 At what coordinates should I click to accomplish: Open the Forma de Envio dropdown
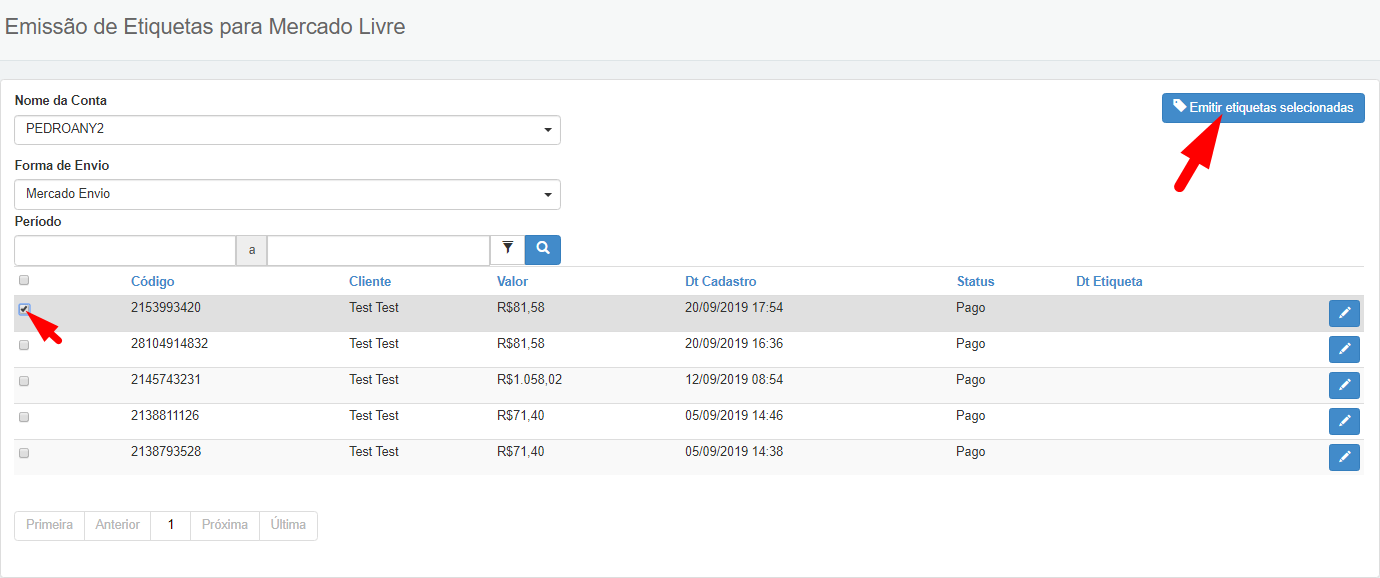[287, 194]
